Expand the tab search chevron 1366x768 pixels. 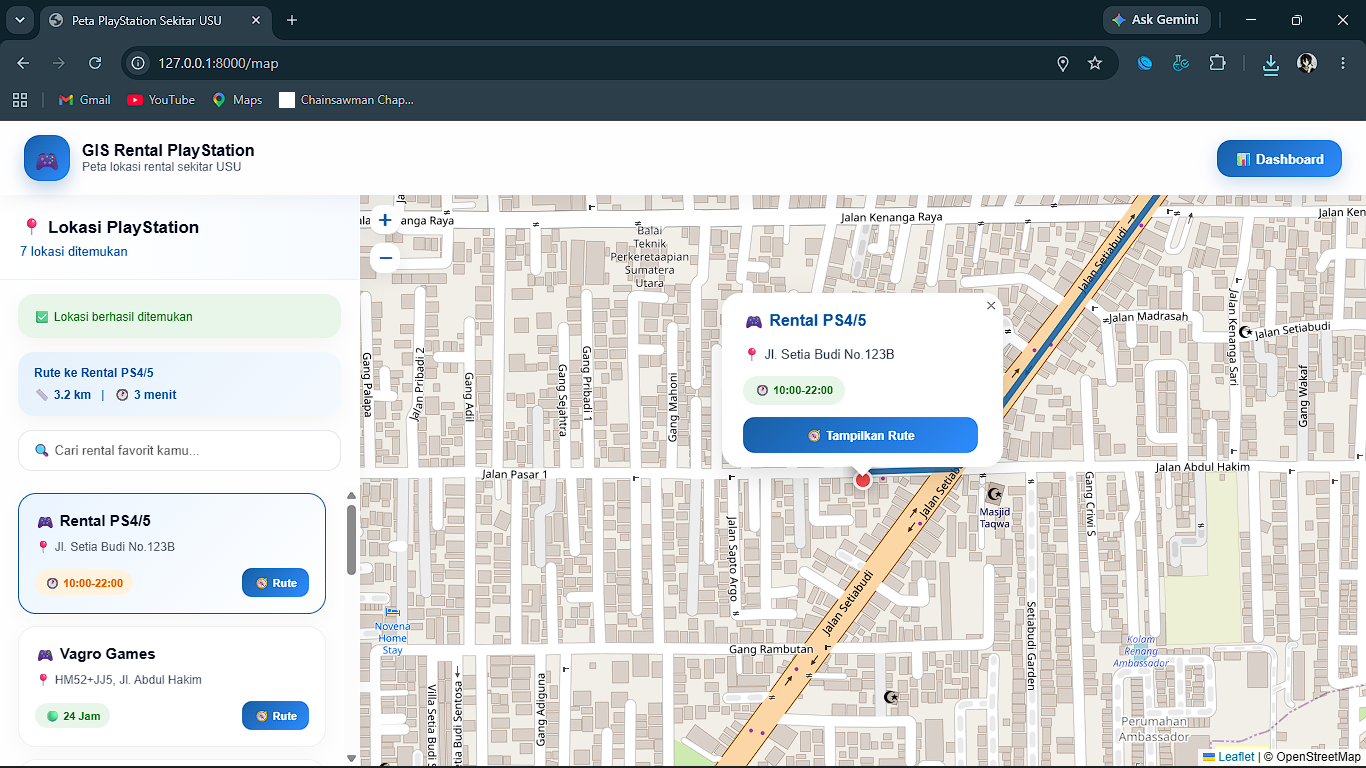[20, 20]
